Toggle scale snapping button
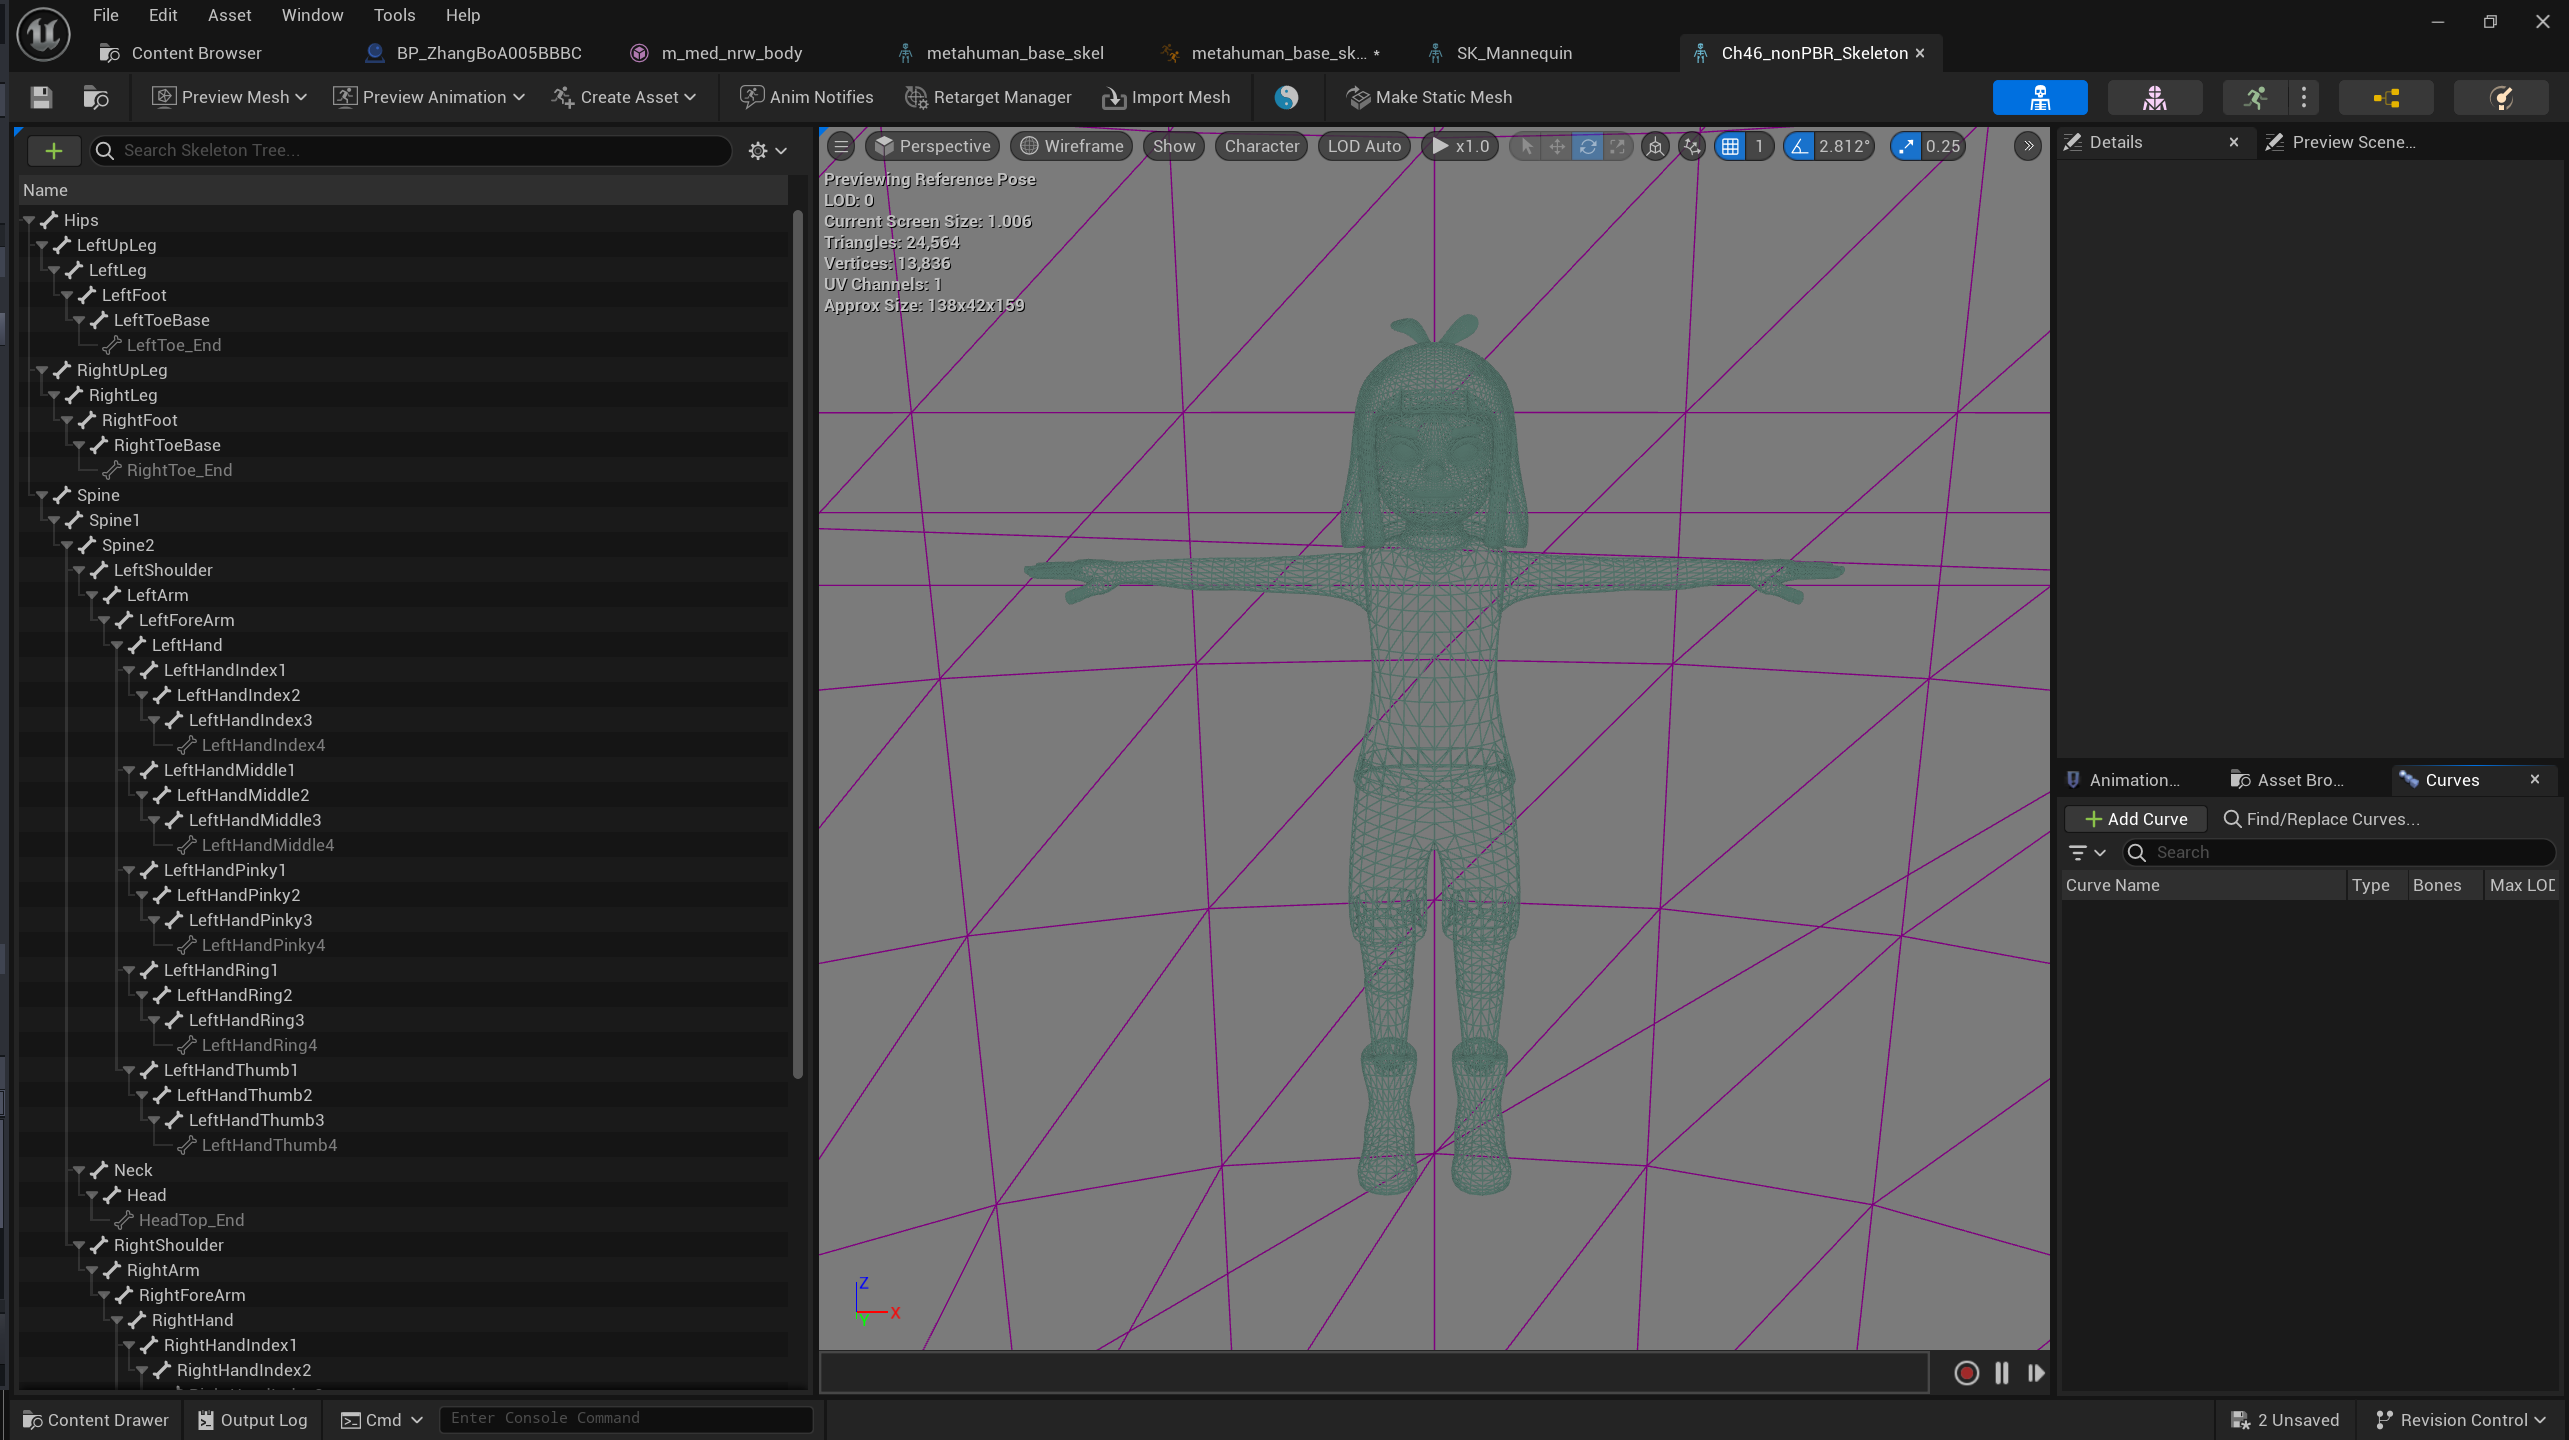2569x1440 pixels. (1907, 146)
